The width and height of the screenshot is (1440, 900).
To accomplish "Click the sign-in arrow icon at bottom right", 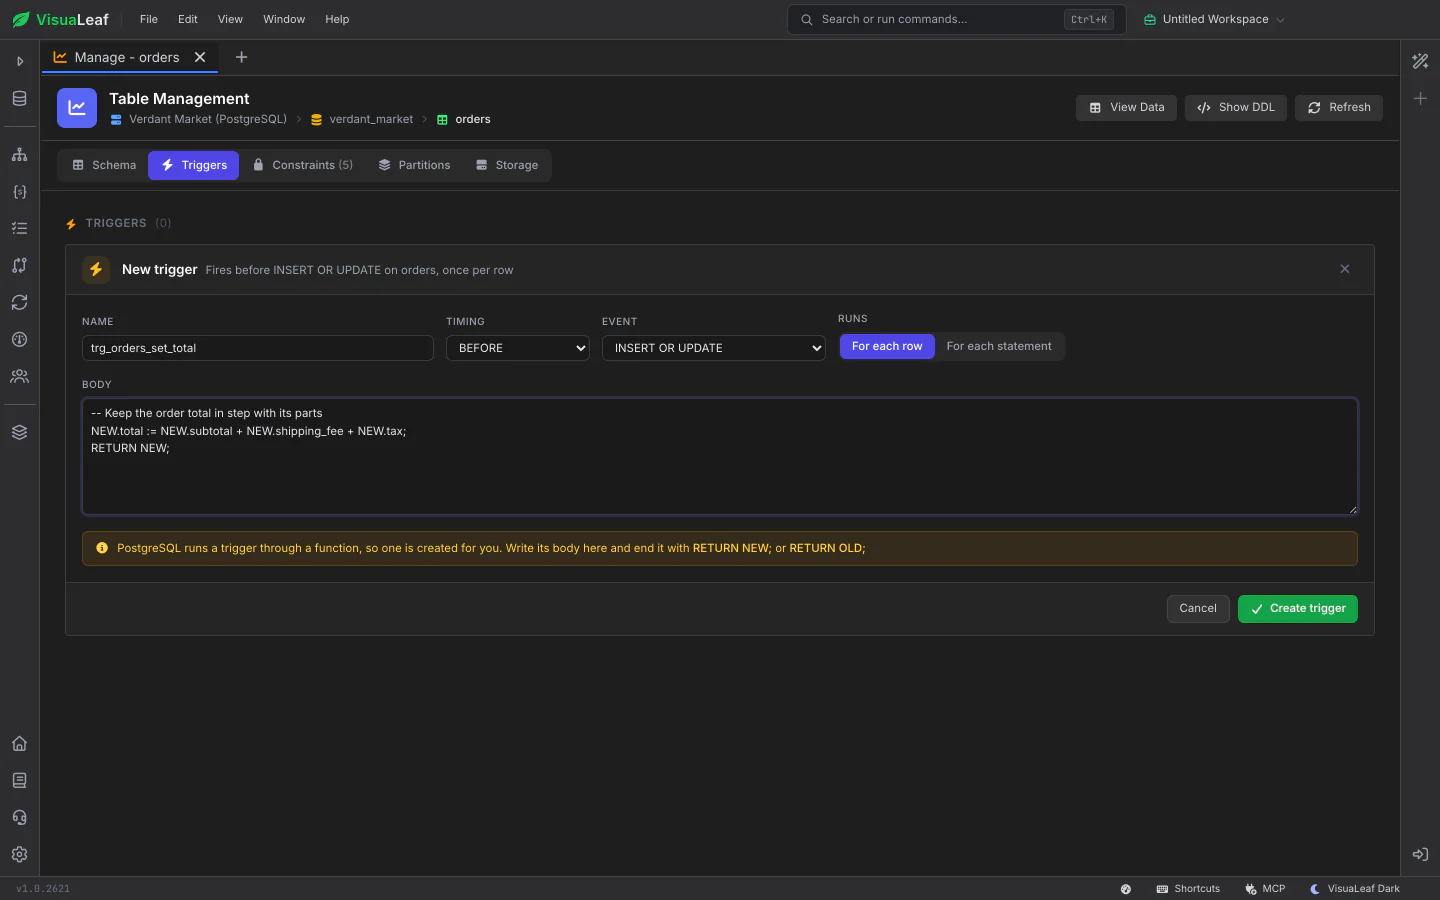I will 1420,855.
